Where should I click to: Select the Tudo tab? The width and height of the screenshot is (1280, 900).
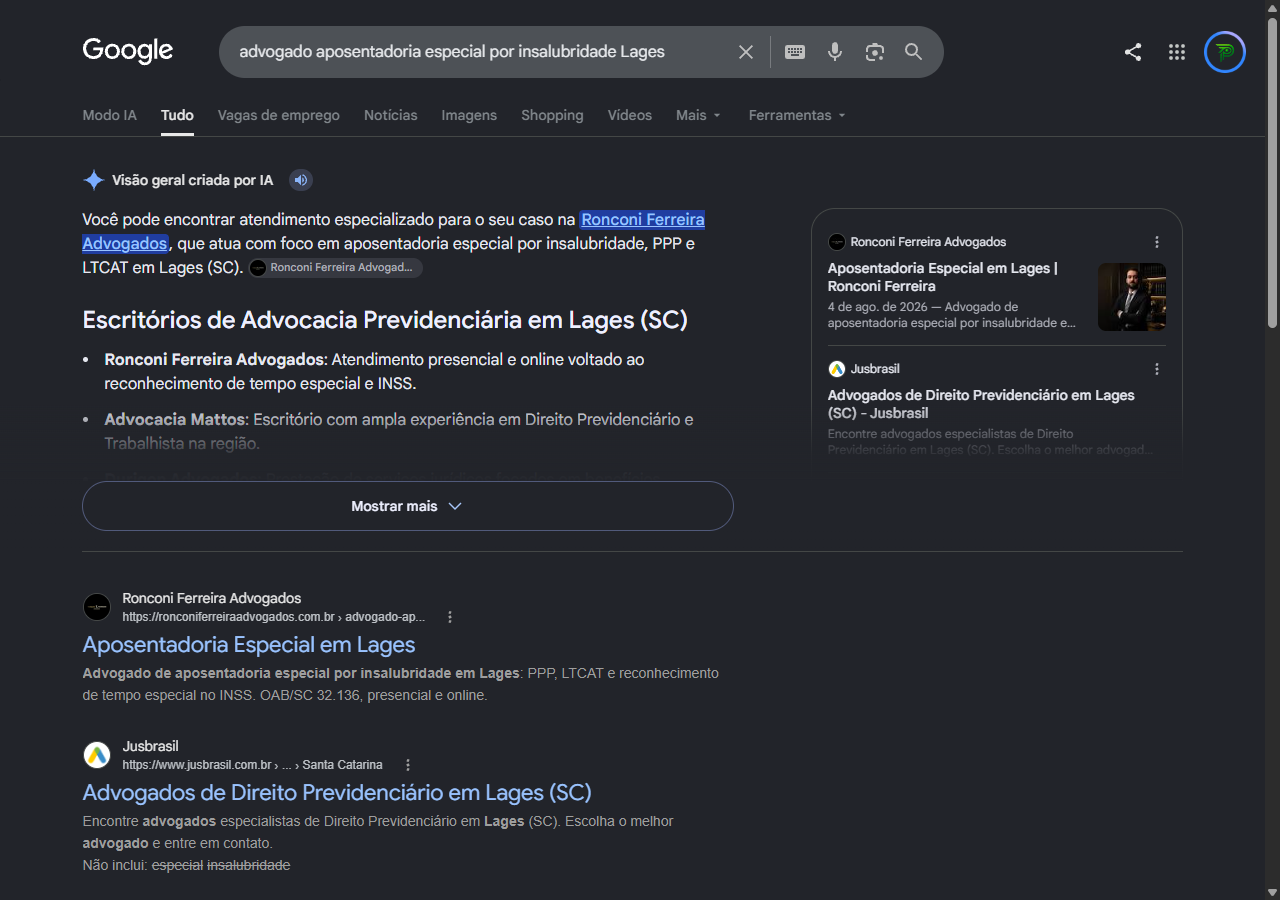(177, 115)
